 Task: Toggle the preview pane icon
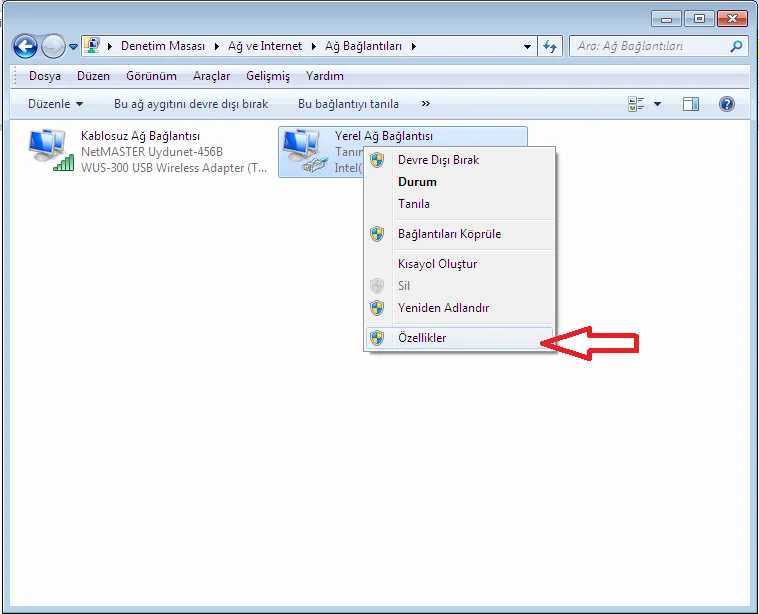(x=690, y=104)
